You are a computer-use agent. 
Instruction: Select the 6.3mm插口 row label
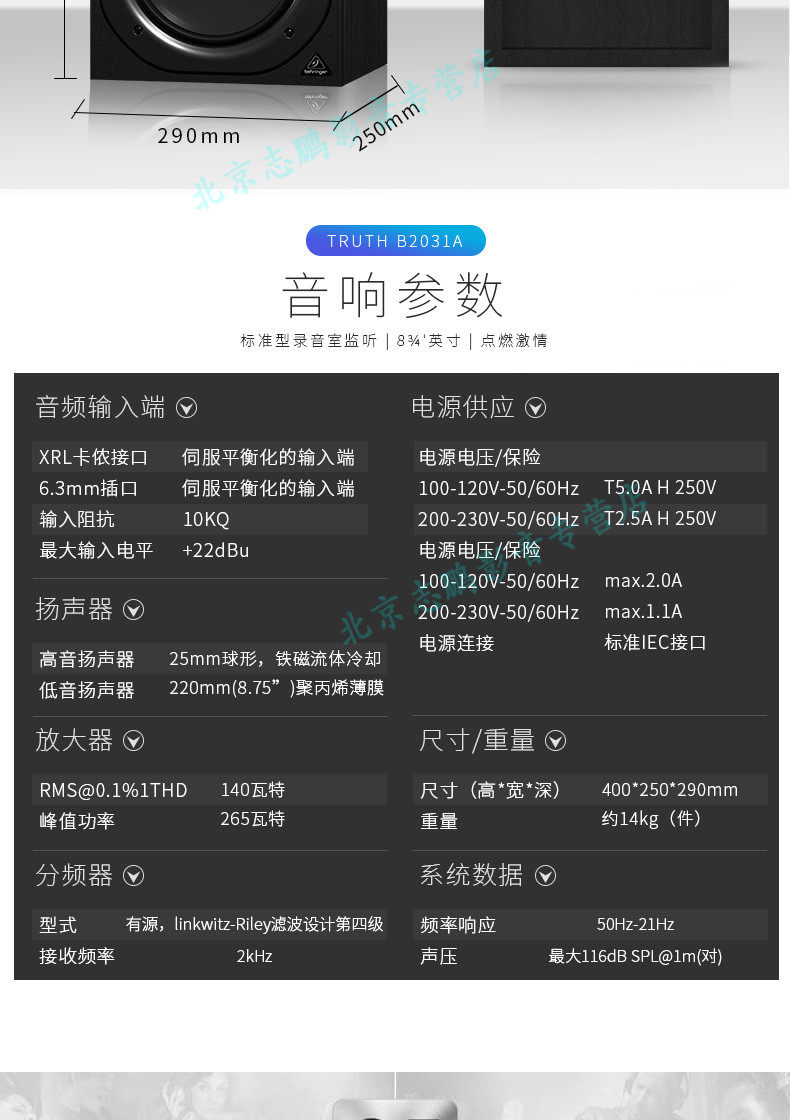coord(89,489)
